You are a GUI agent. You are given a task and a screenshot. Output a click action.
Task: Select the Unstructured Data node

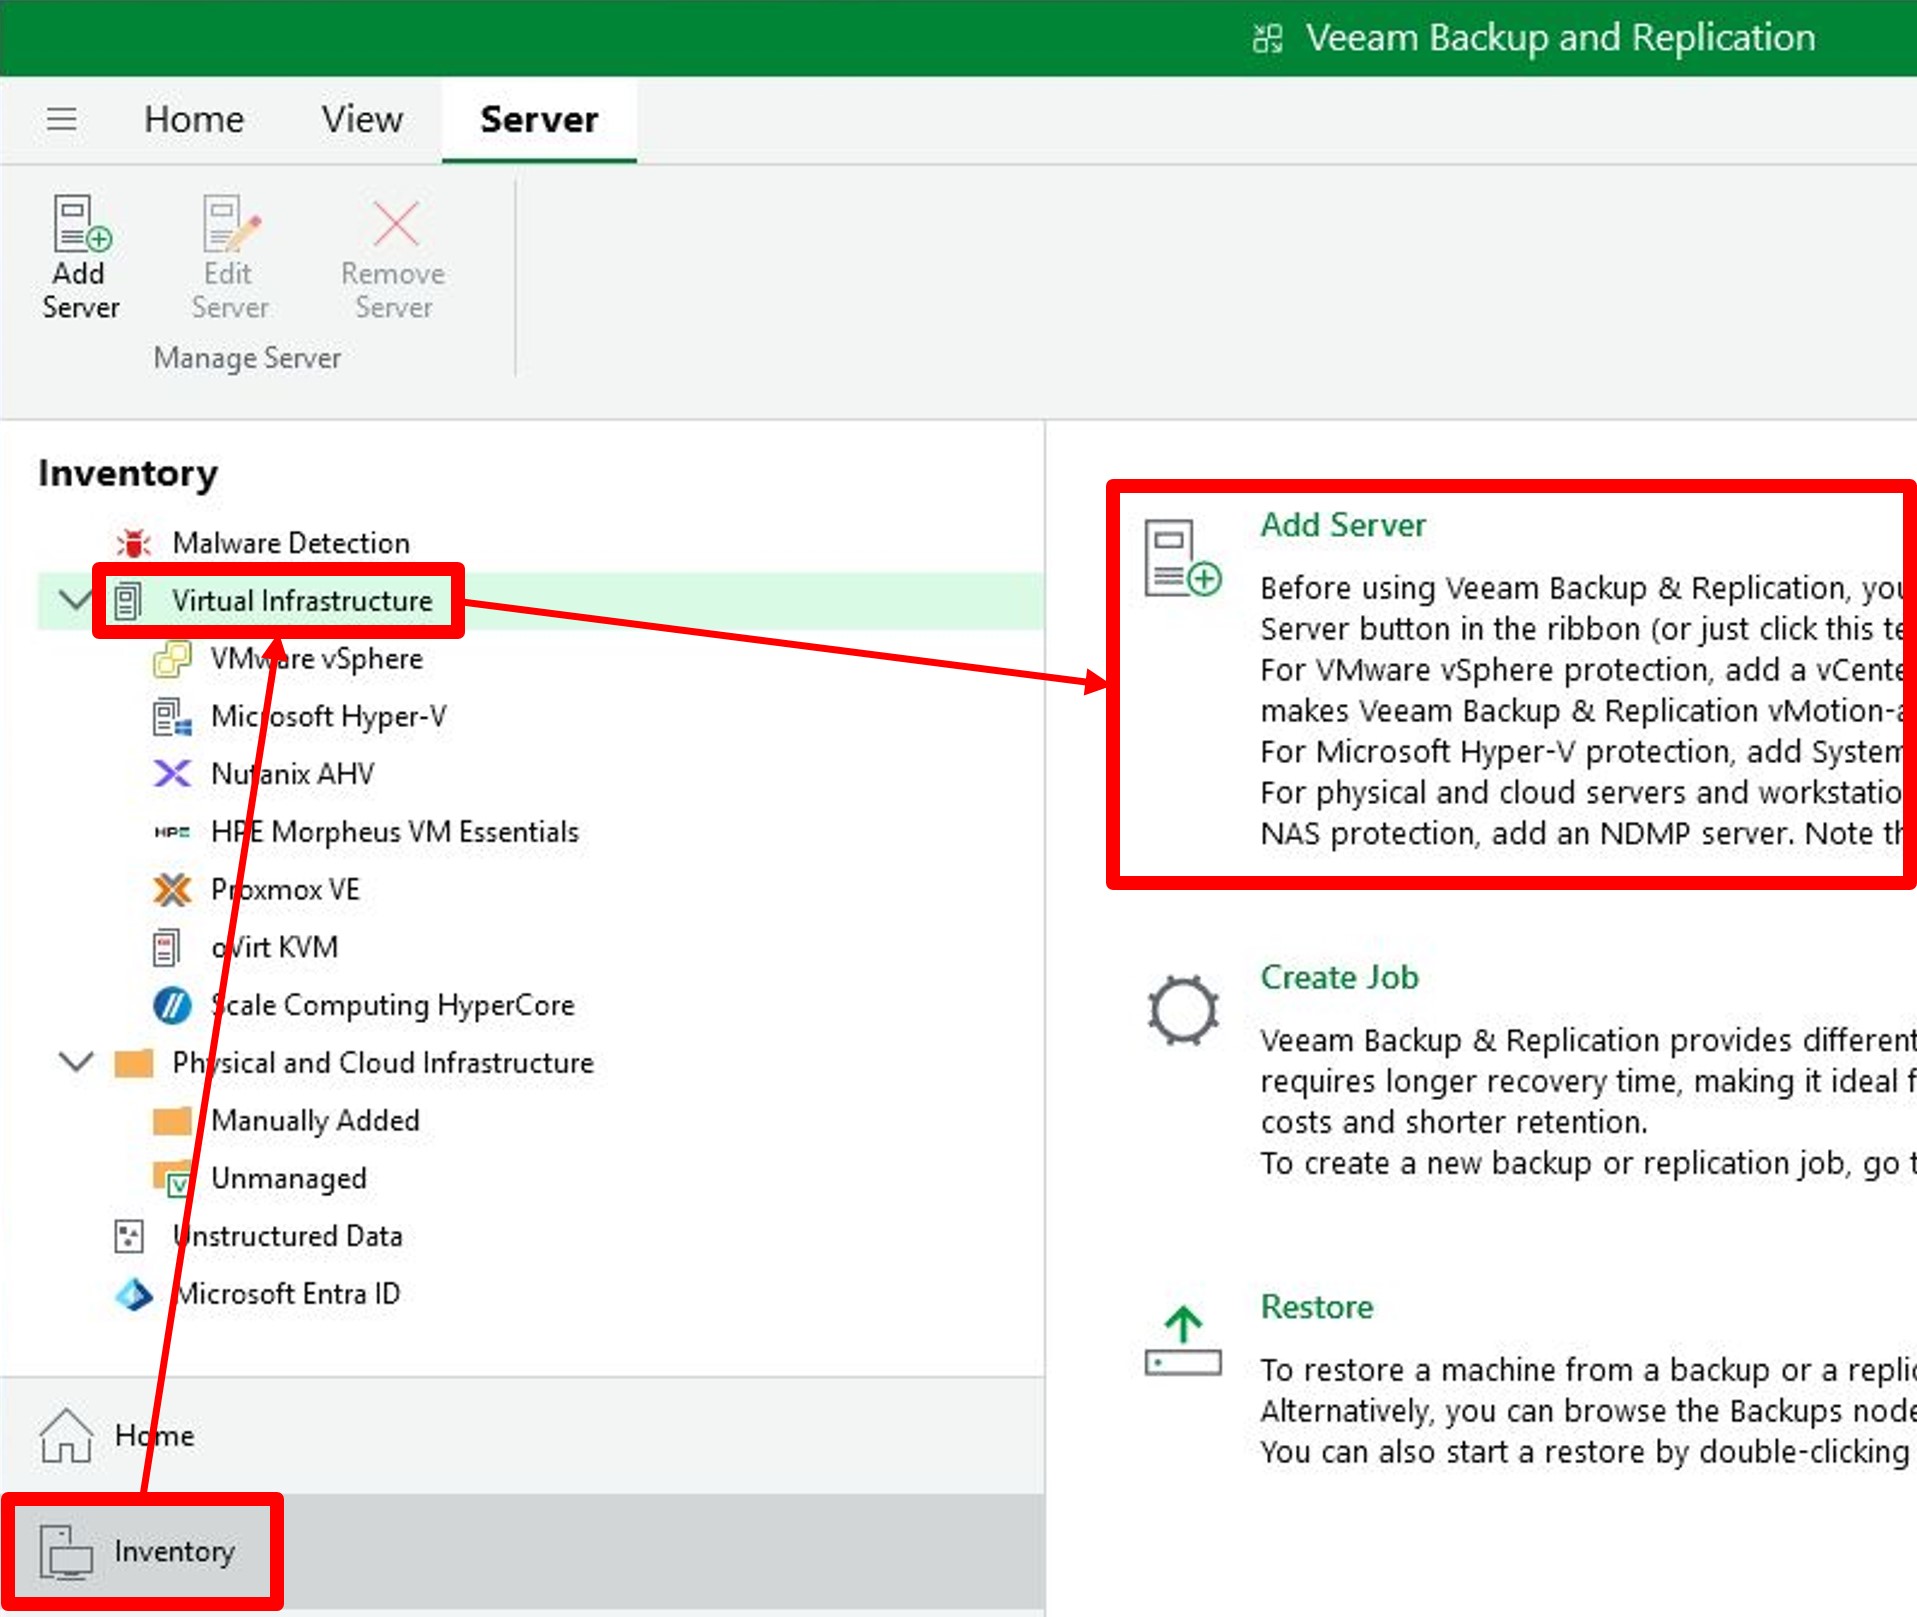coord(288,1236)
